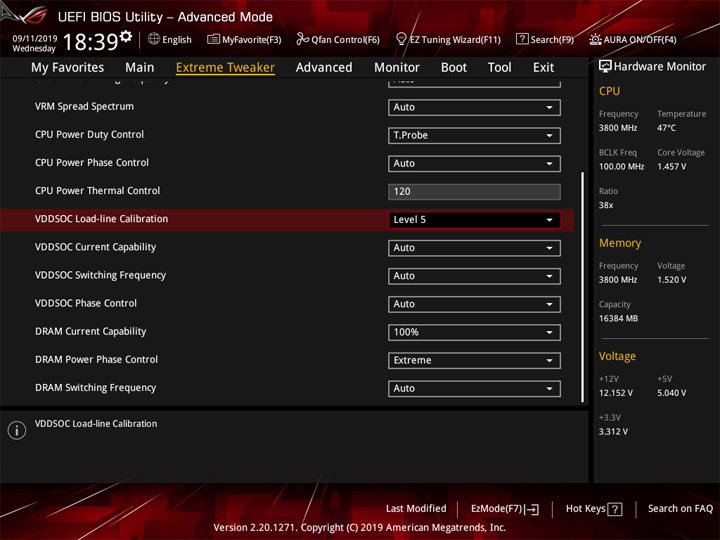Launch EZ Tuning Wizard bulb icon
The image size is (720, 540).
pos(401,39)
